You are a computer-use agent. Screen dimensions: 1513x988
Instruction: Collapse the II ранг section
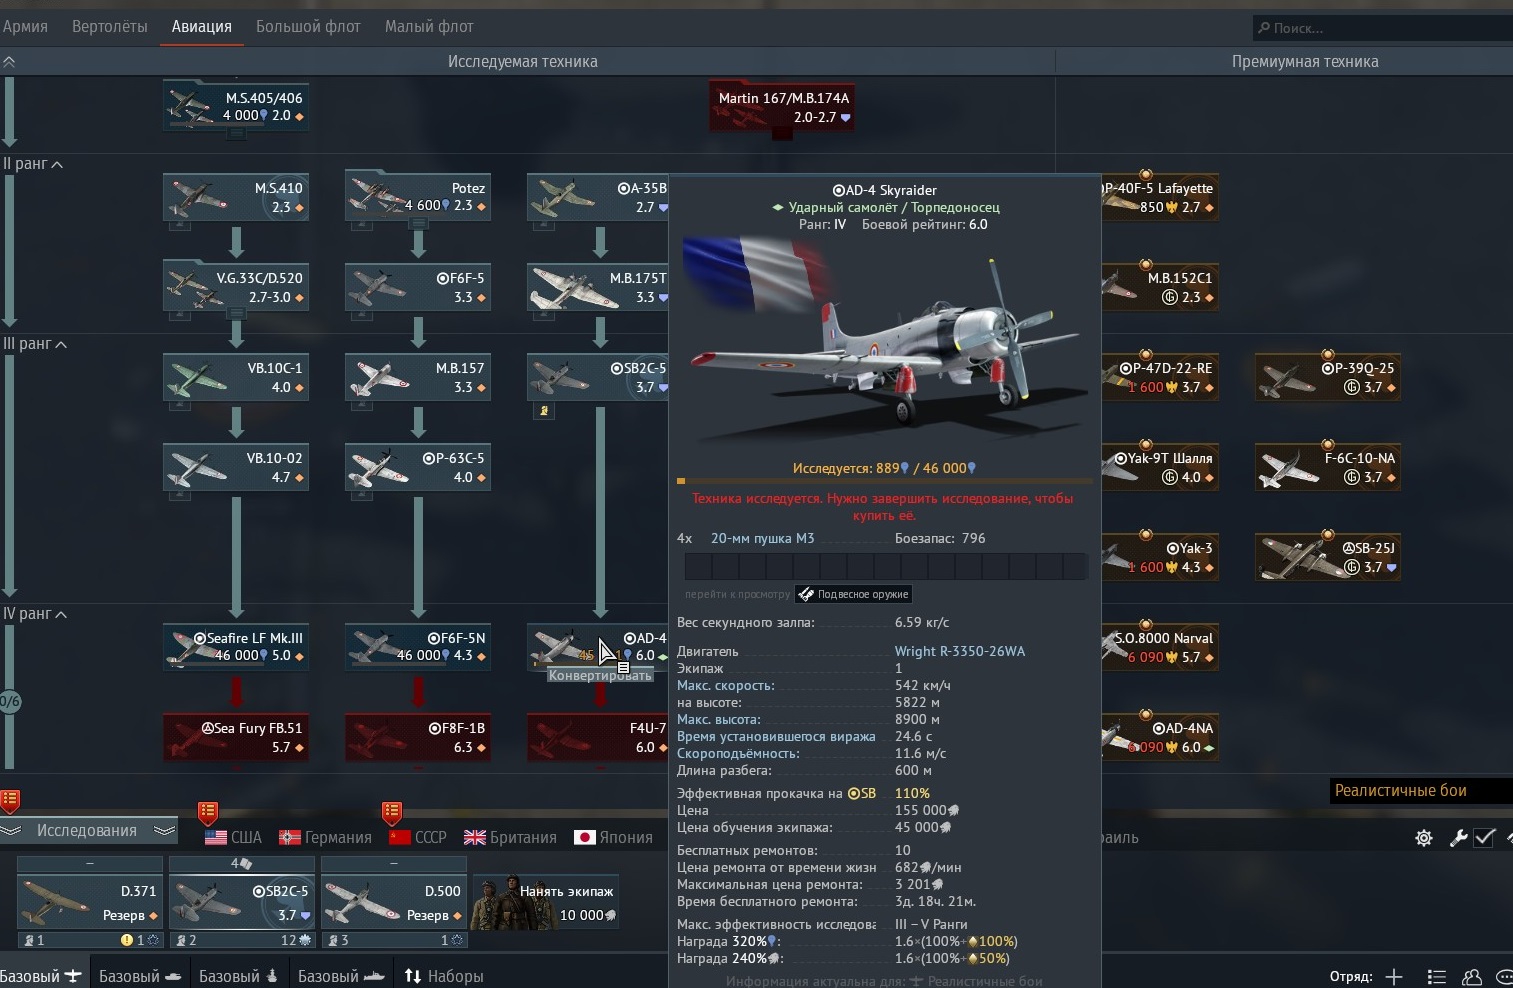34,164
